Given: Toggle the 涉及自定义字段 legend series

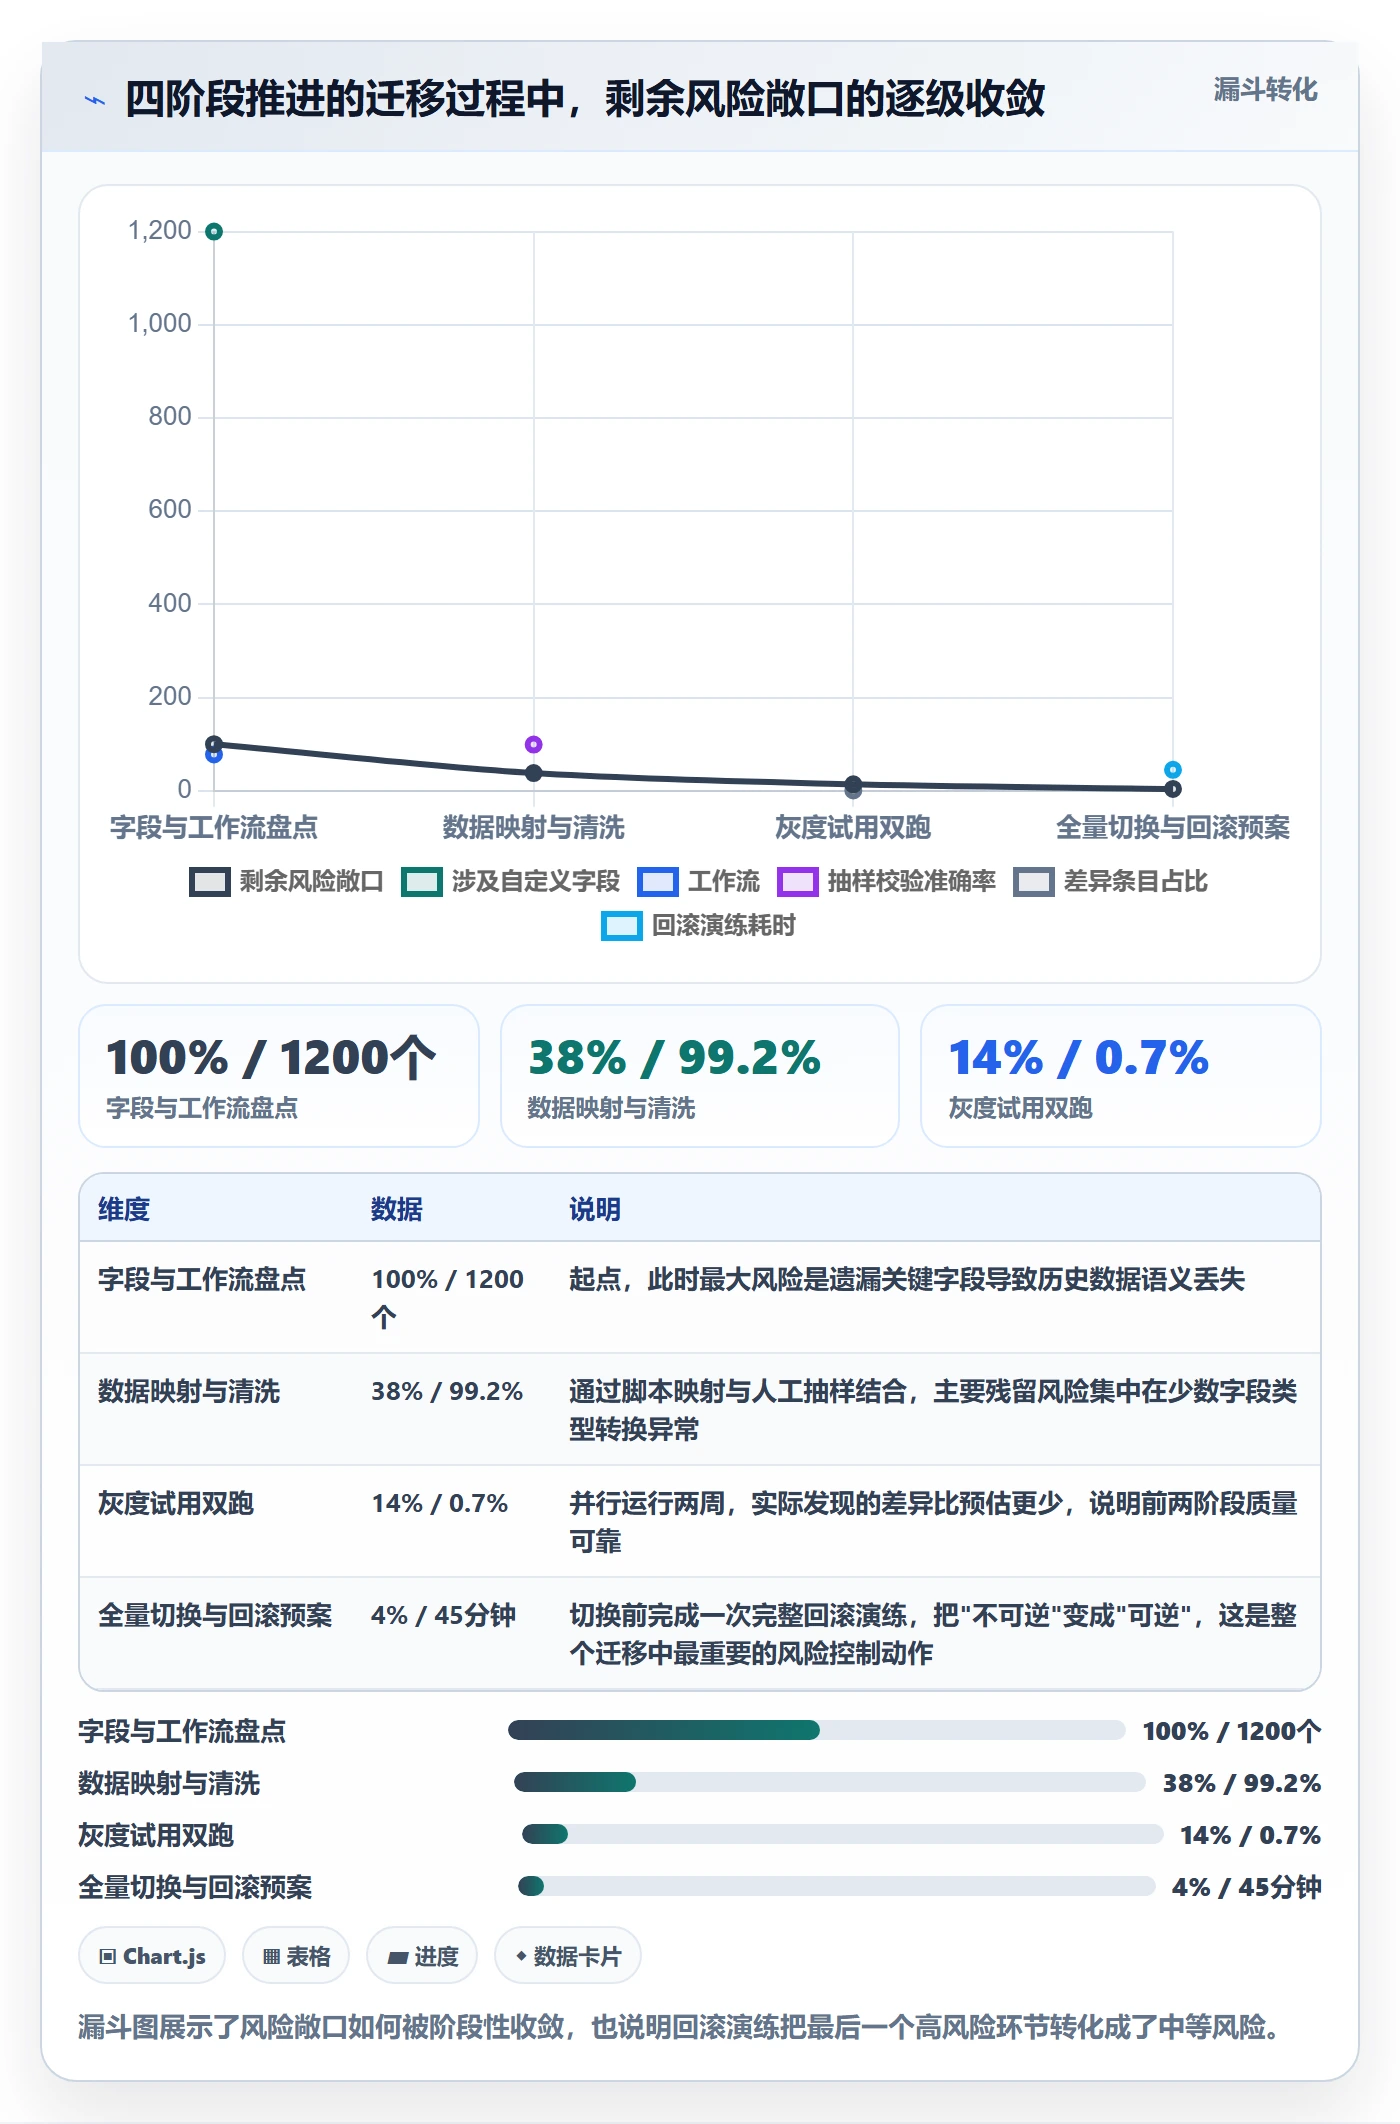Looking at the screenshot, I should click(x=510, y=882).
